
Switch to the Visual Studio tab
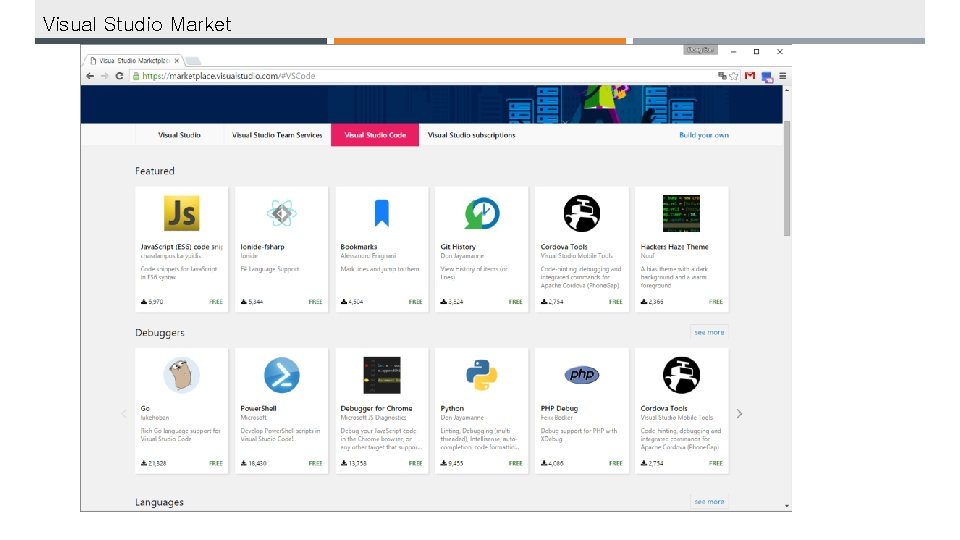click(179, 135)
